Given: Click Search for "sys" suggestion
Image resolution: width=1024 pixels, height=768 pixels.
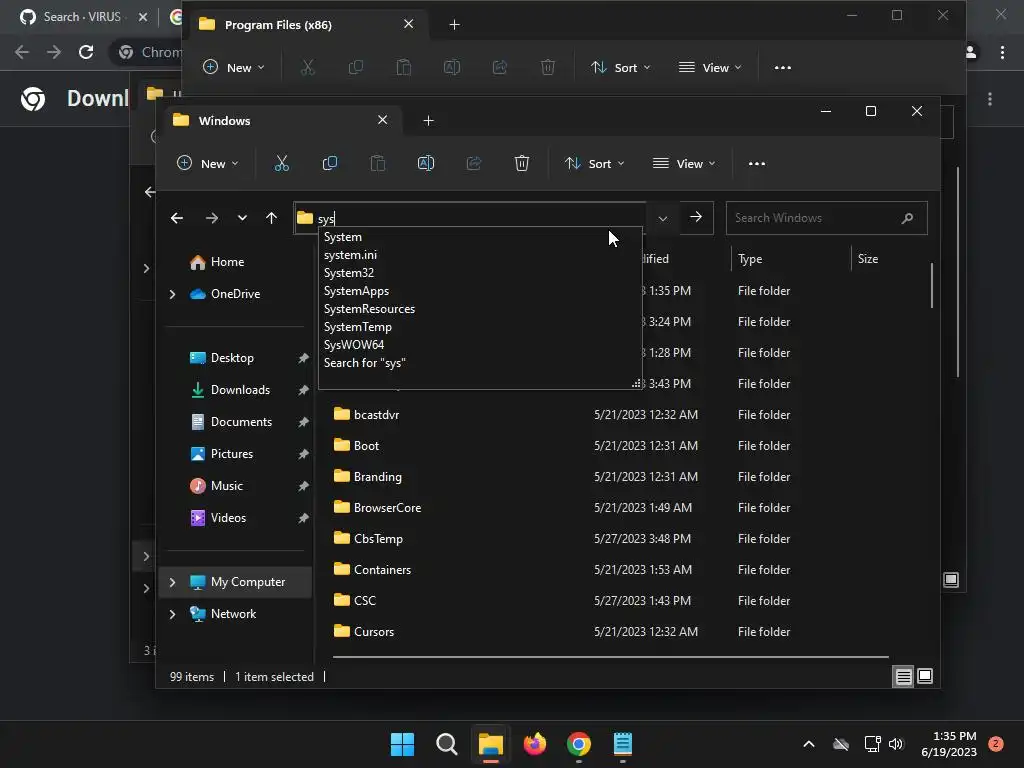Looking at the screenshot, I should coord(480,362).
